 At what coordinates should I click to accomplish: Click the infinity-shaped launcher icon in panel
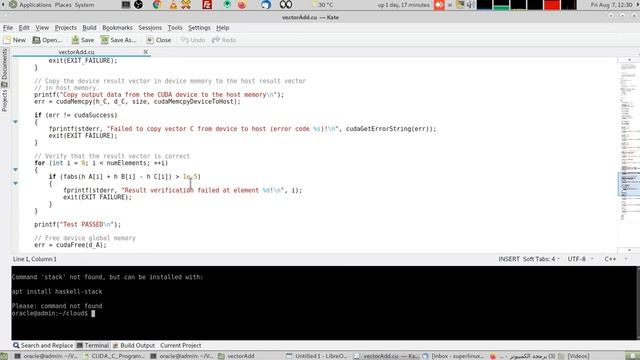click(x=286, y=5)
